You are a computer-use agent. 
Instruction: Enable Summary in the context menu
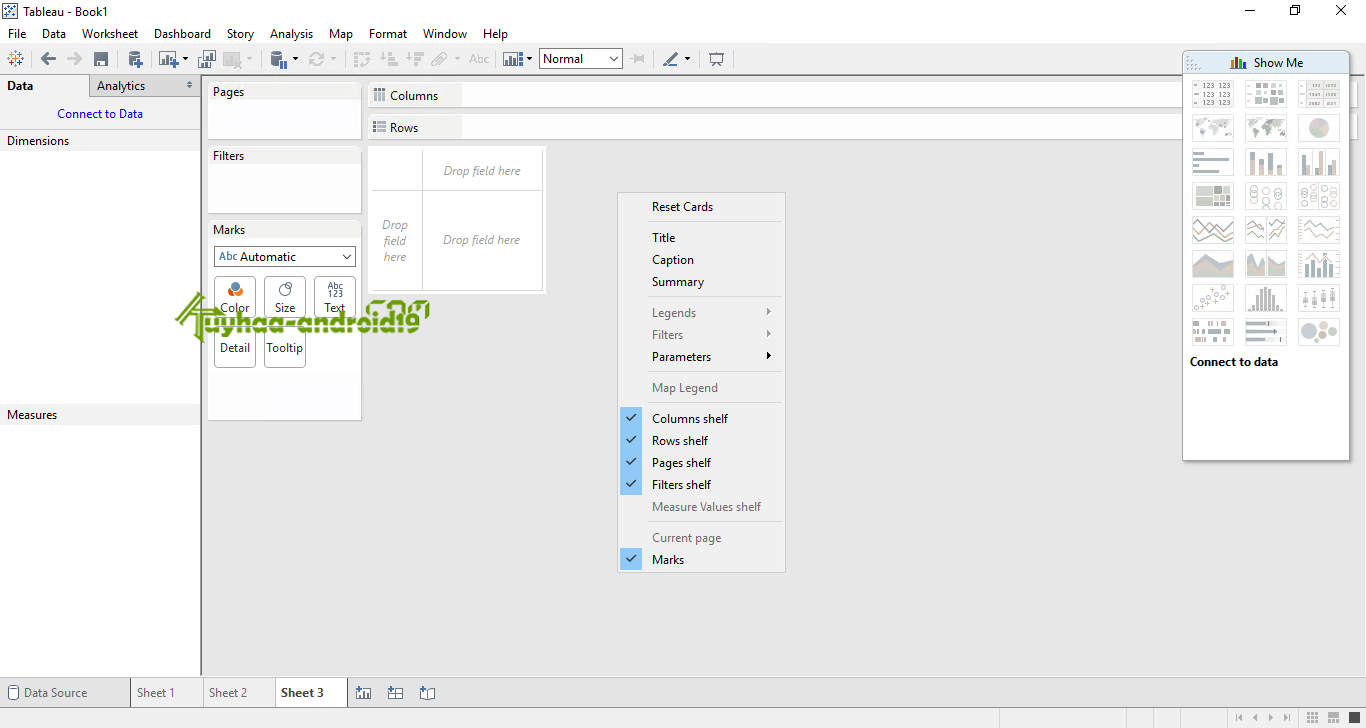[x=678, y=281]
